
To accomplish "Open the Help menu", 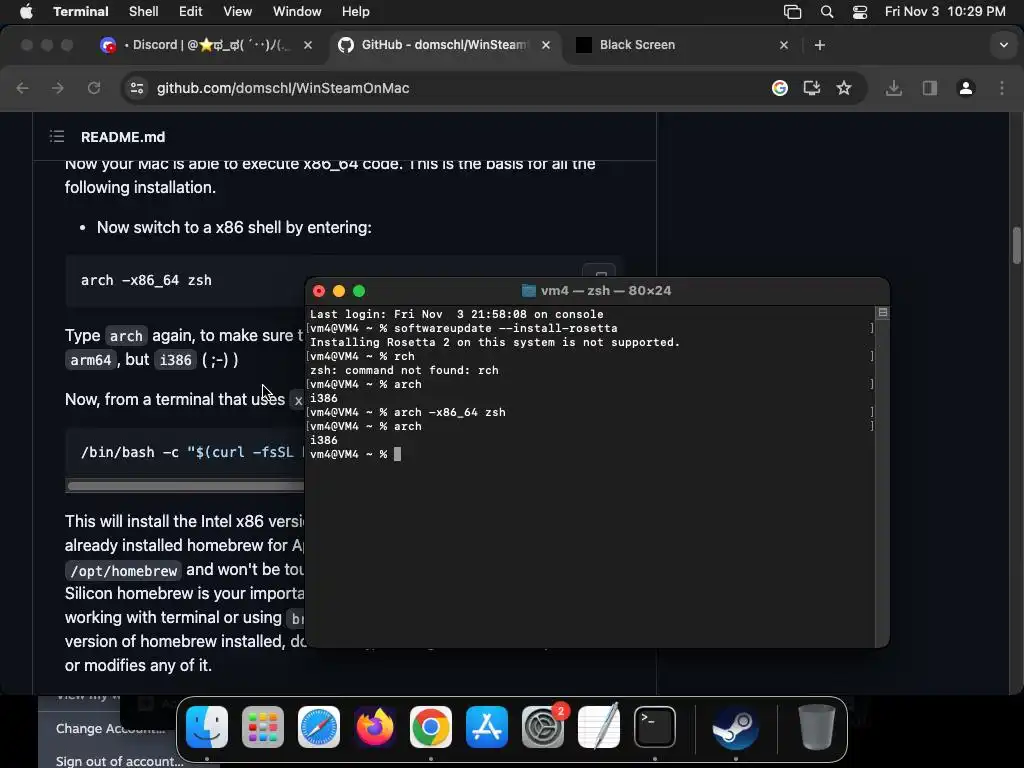I will 355,12.
